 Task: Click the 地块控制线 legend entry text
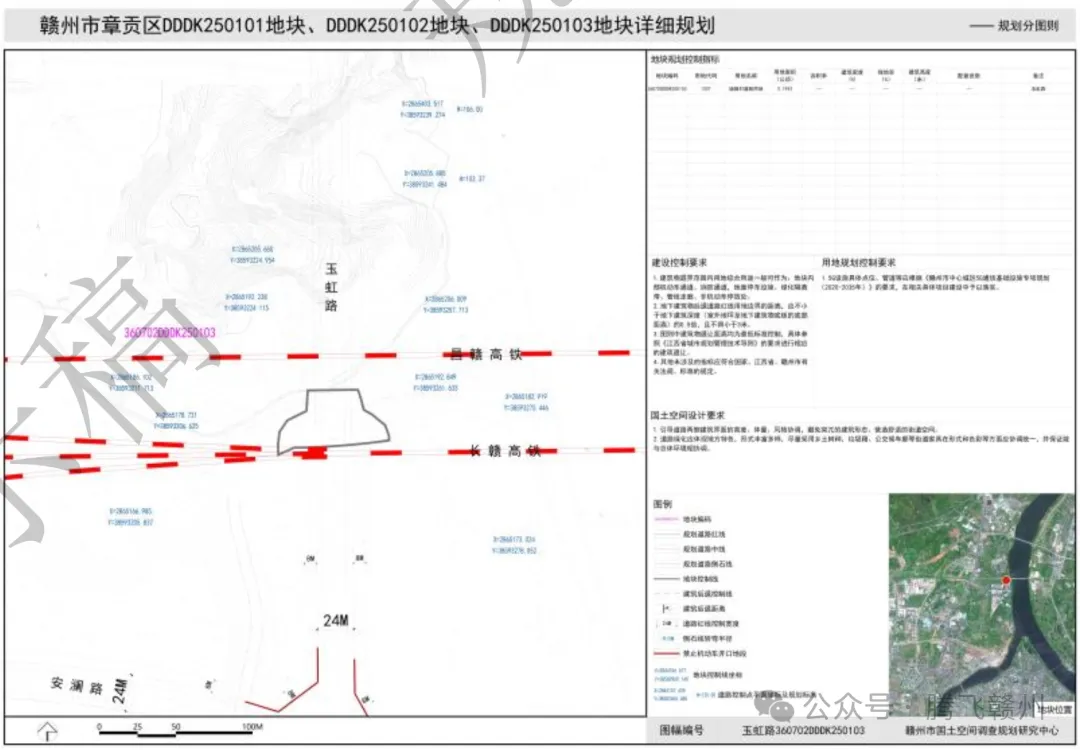(700, 579)
